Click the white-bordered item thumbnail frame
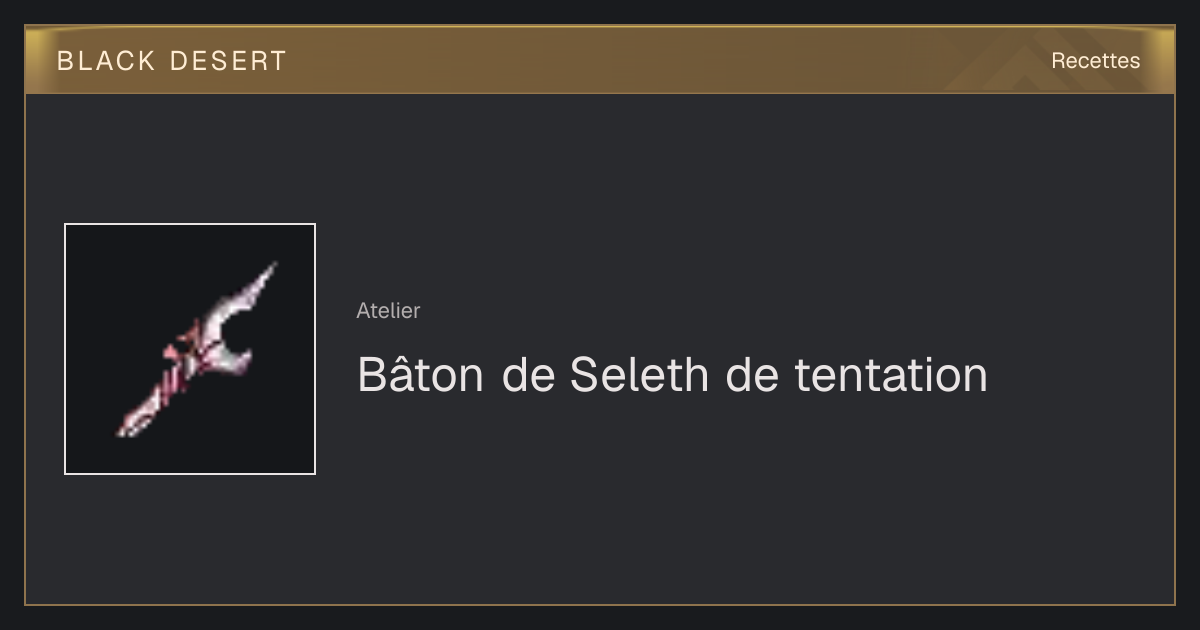The height and width of the screenshot is (630, 1200). [190, 349]
